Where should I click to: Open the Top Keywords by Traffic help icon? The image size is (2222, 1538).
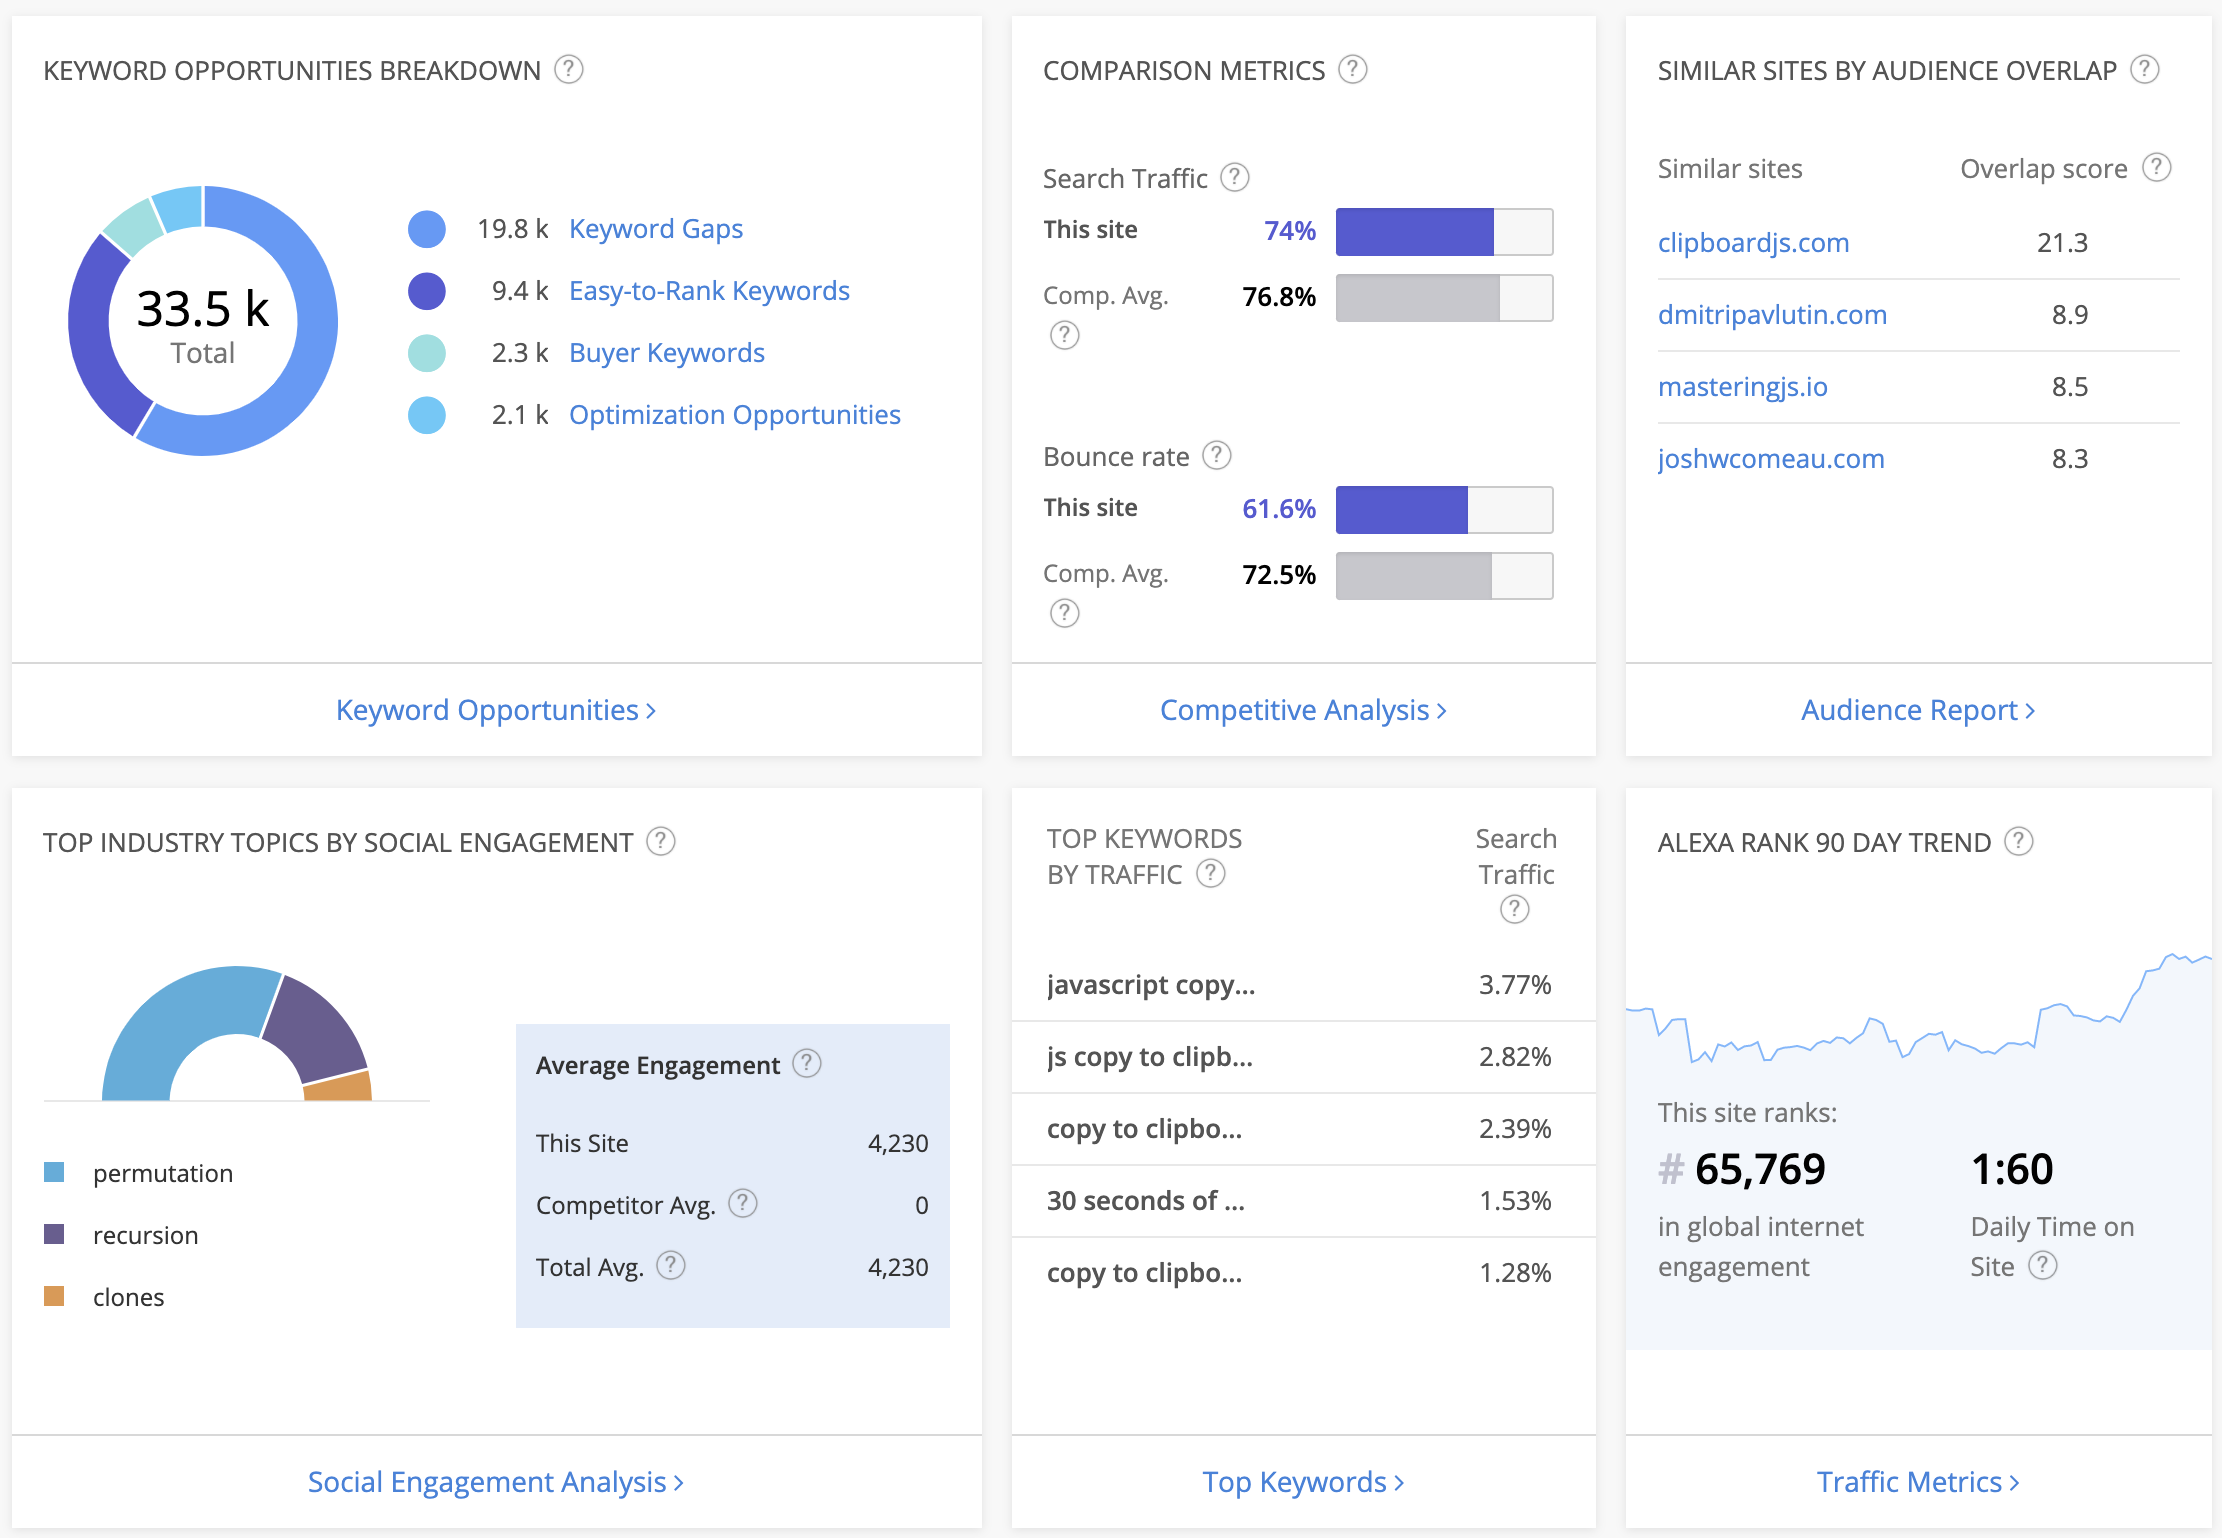[x=1211, y=874]
